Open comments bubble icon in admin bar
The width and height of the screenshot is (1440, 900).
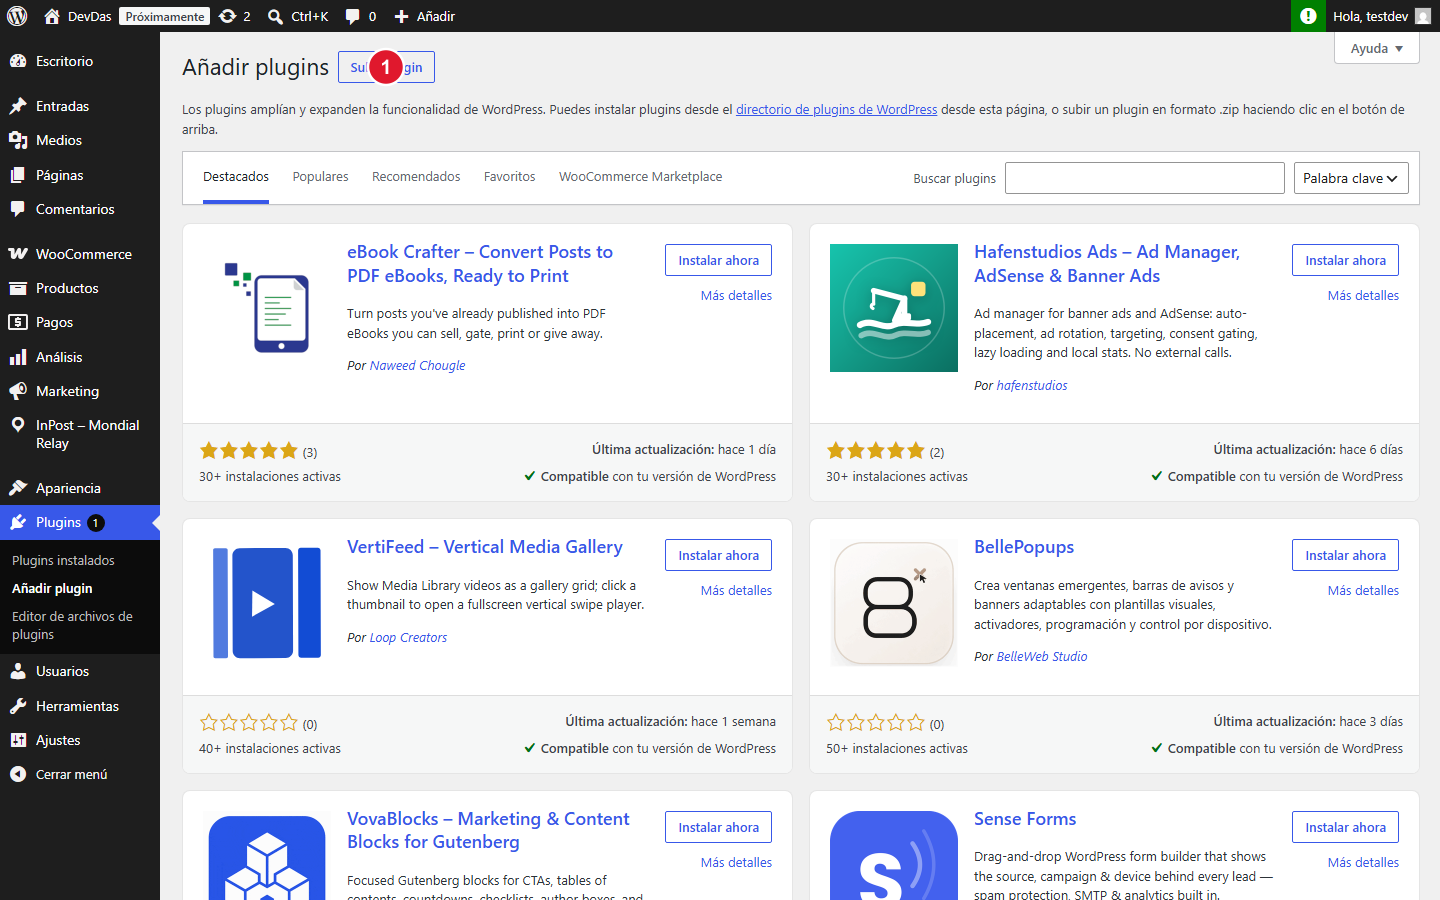click(352, 16)
